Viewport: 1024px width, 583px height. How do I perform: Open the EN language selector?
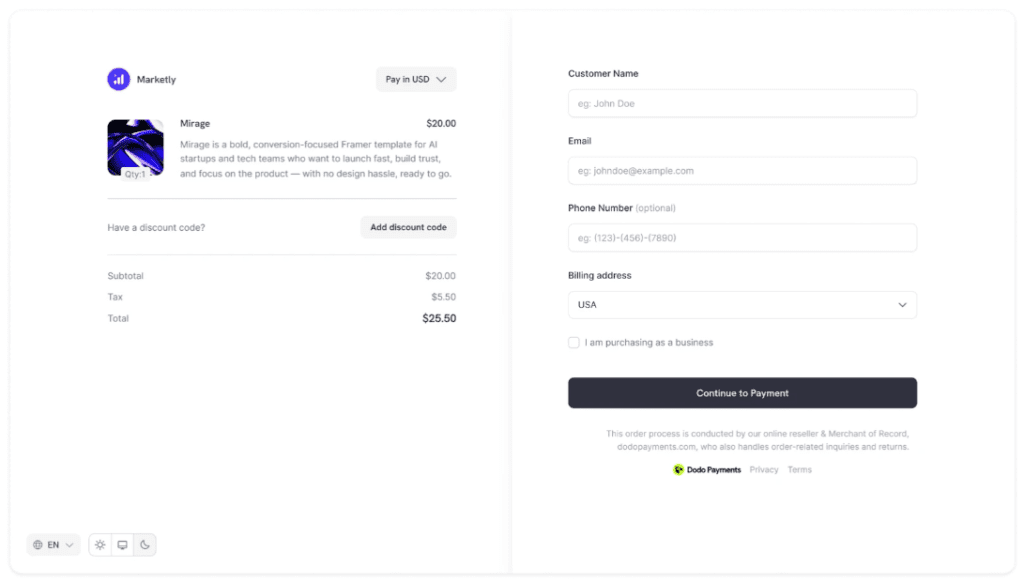coord(54,545)
